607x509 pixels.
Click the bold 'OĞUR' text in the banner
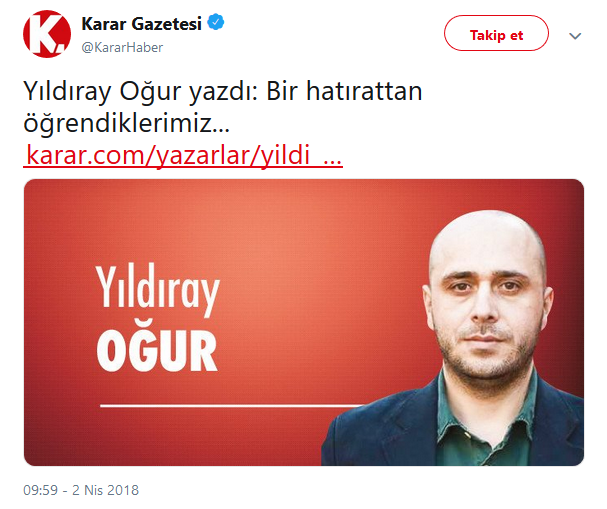tap(157, 349)
